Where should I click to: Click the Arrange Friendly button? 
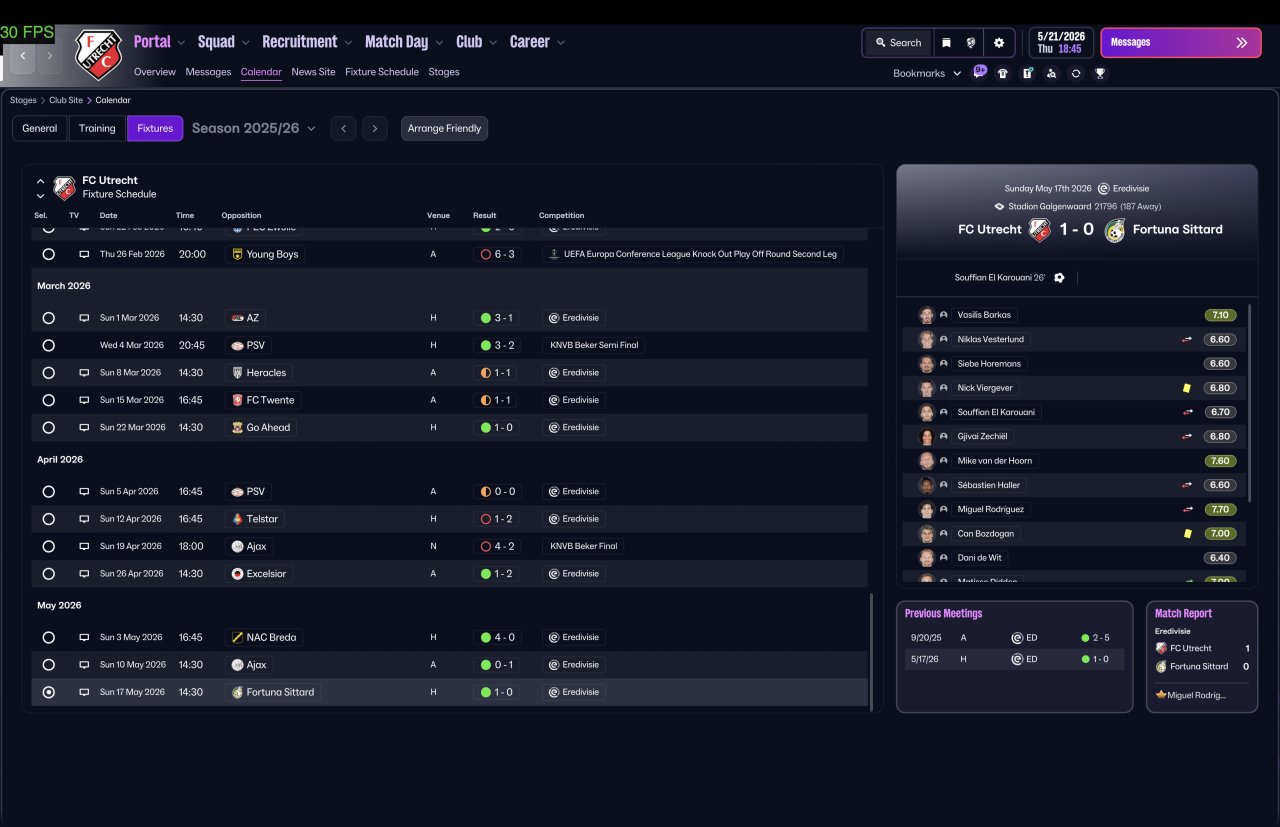(x=444, y=128)
